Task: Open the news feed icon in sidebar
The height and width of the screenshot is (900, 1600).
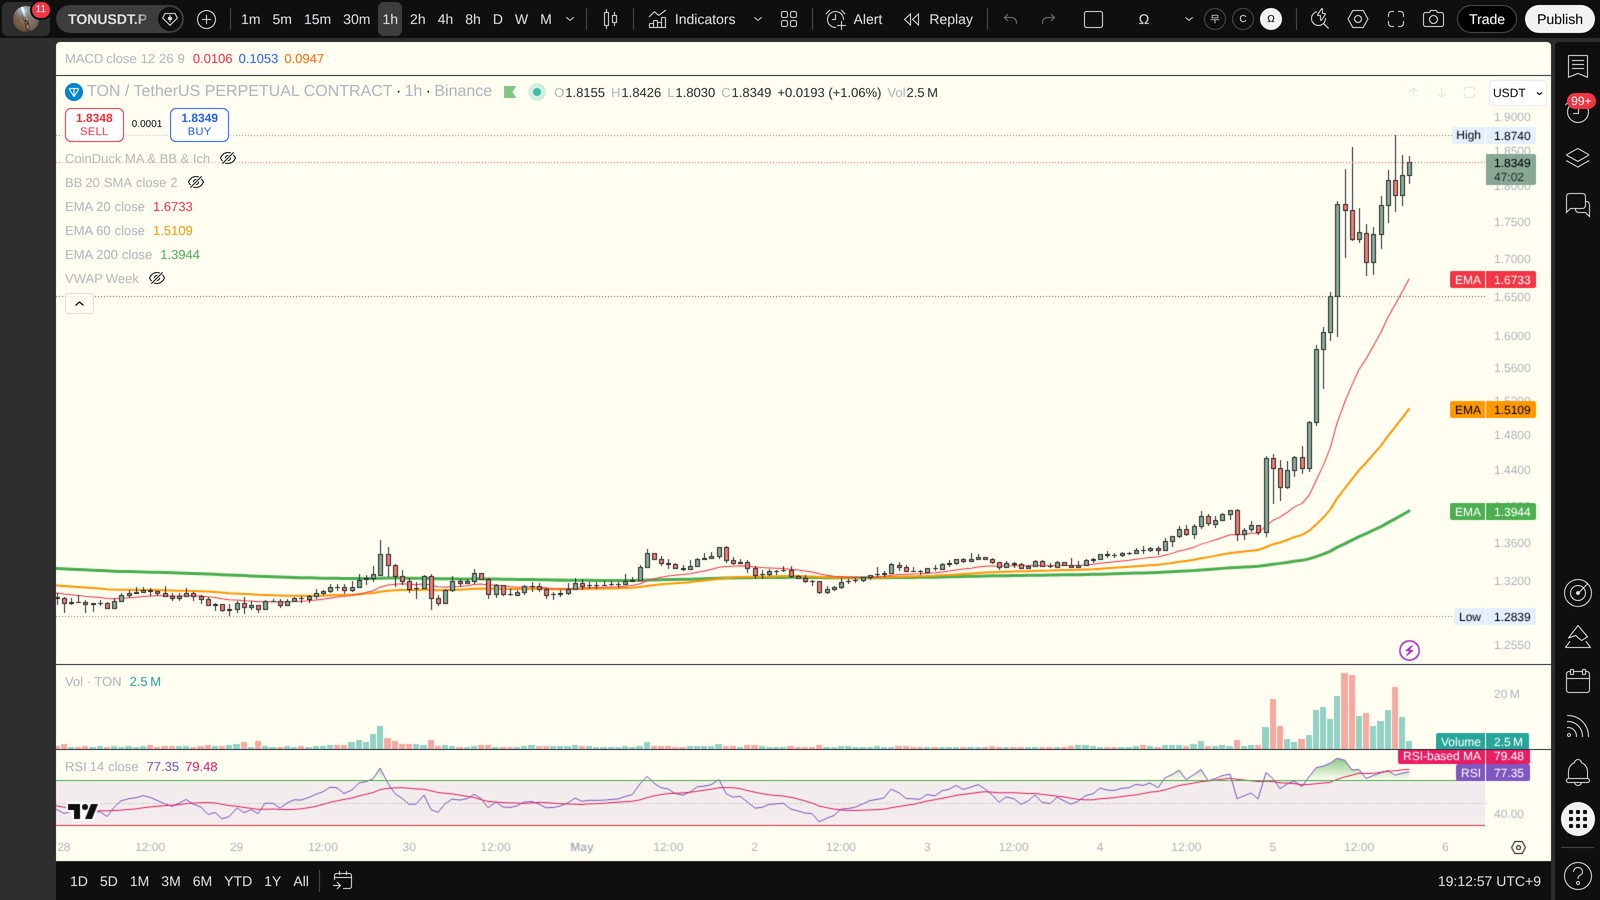Action: click(x=1578, y=726)
